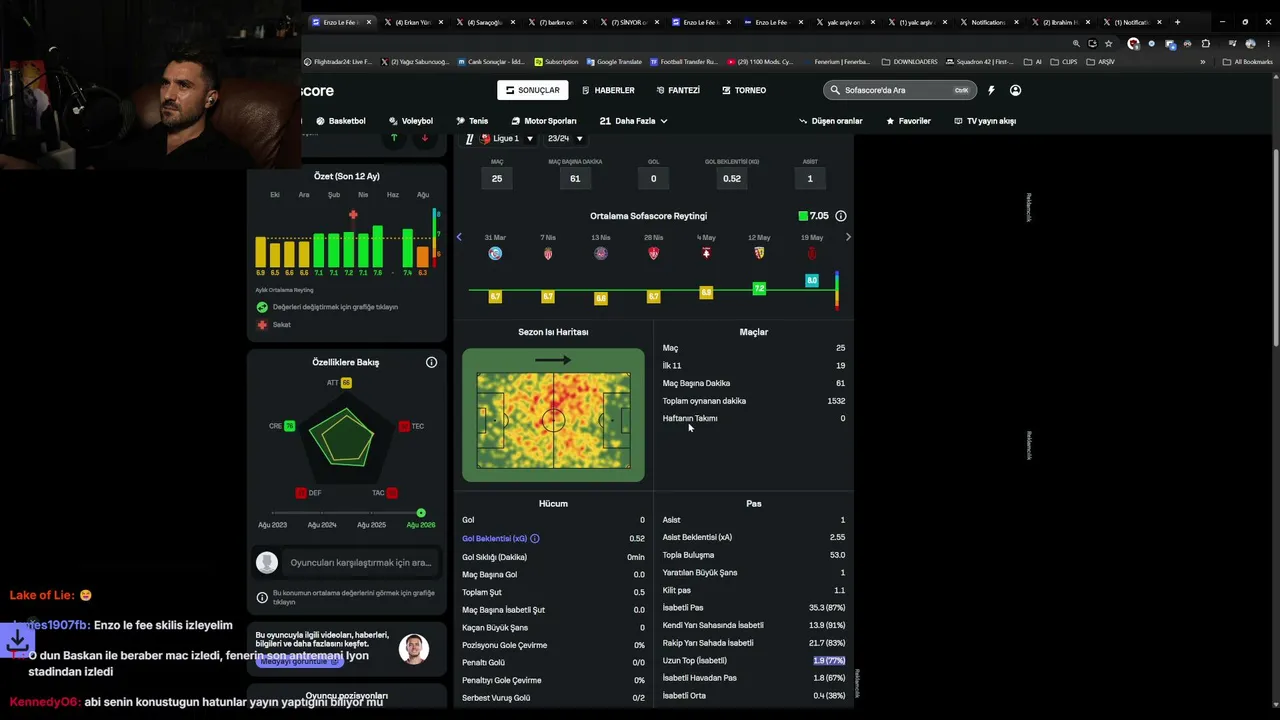
Task: Open the Haberler tab
Action: pos(608,90)
